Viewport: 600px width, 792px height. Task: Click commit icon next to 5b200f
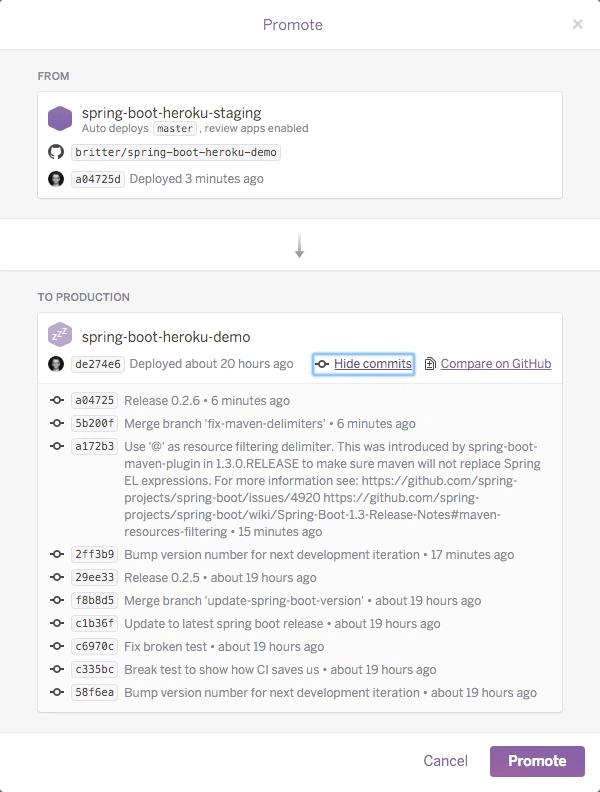[57, 423]
